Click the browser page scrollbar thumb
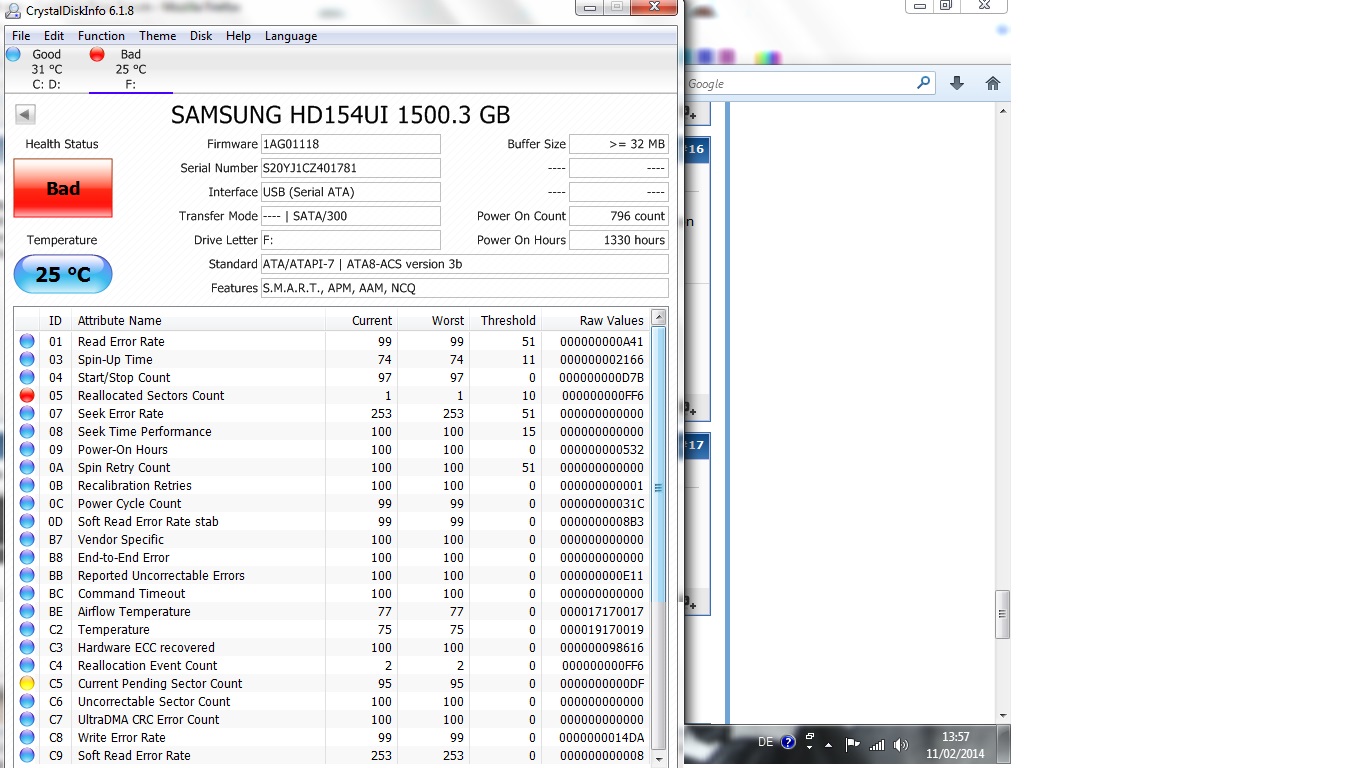The image size is (1366, 768). pos(1003,614)
